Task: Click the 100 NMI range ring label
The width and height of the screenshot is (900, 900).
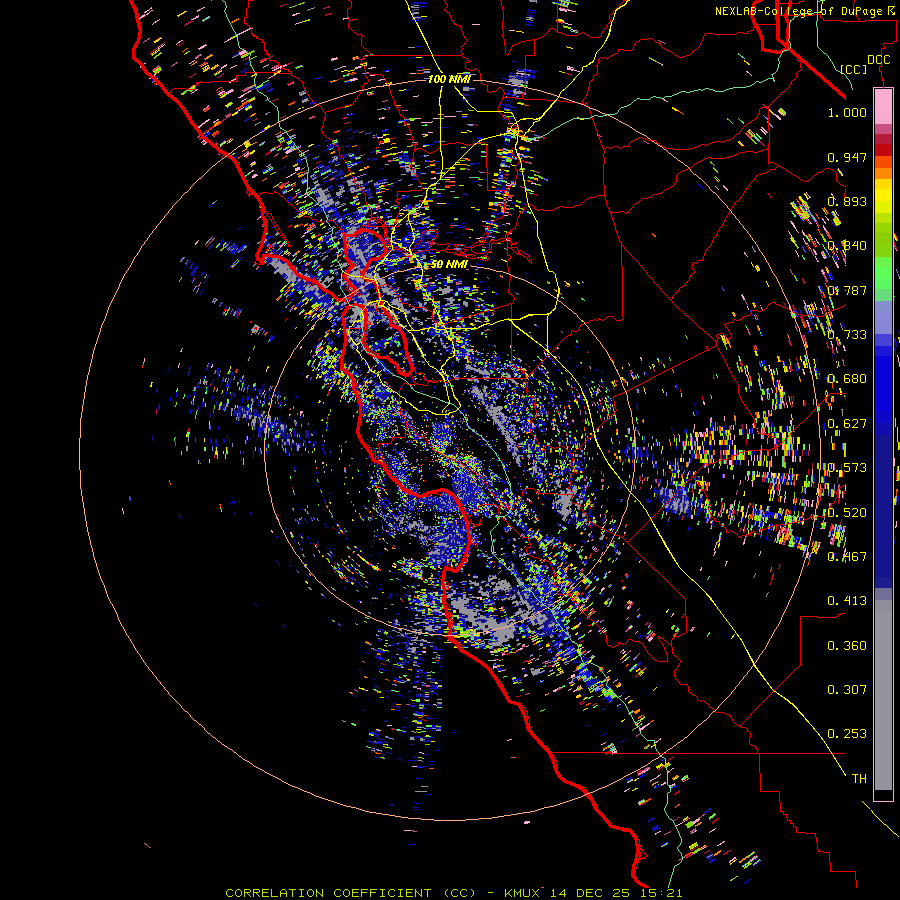Action: 449,79
